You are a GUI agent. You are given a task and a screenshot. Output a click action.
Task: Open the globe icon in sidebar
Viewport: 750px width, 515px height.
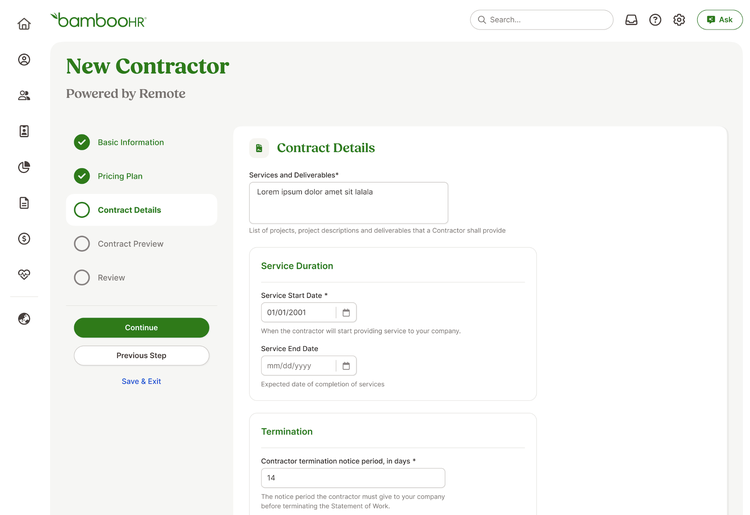coord(24,319)
